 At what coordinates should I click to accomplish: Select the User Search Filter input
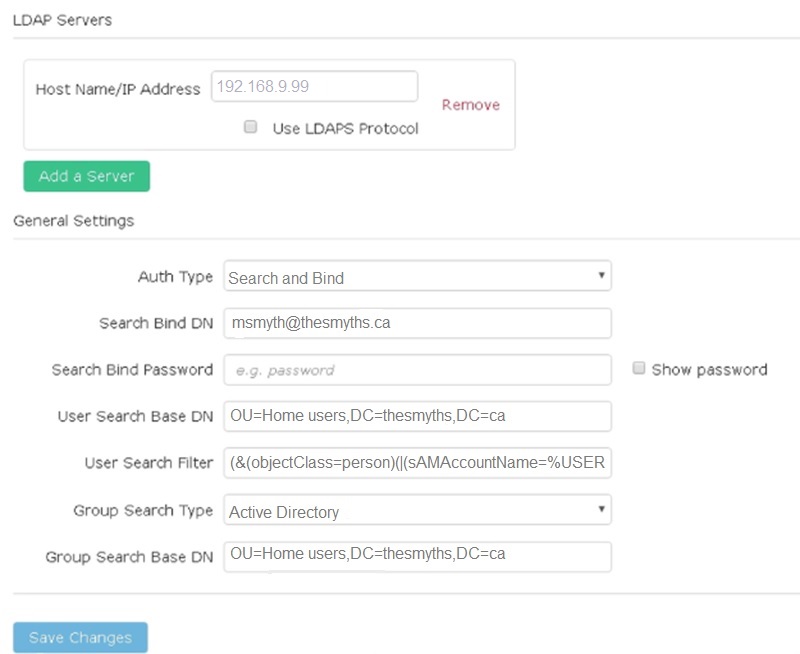417,463
